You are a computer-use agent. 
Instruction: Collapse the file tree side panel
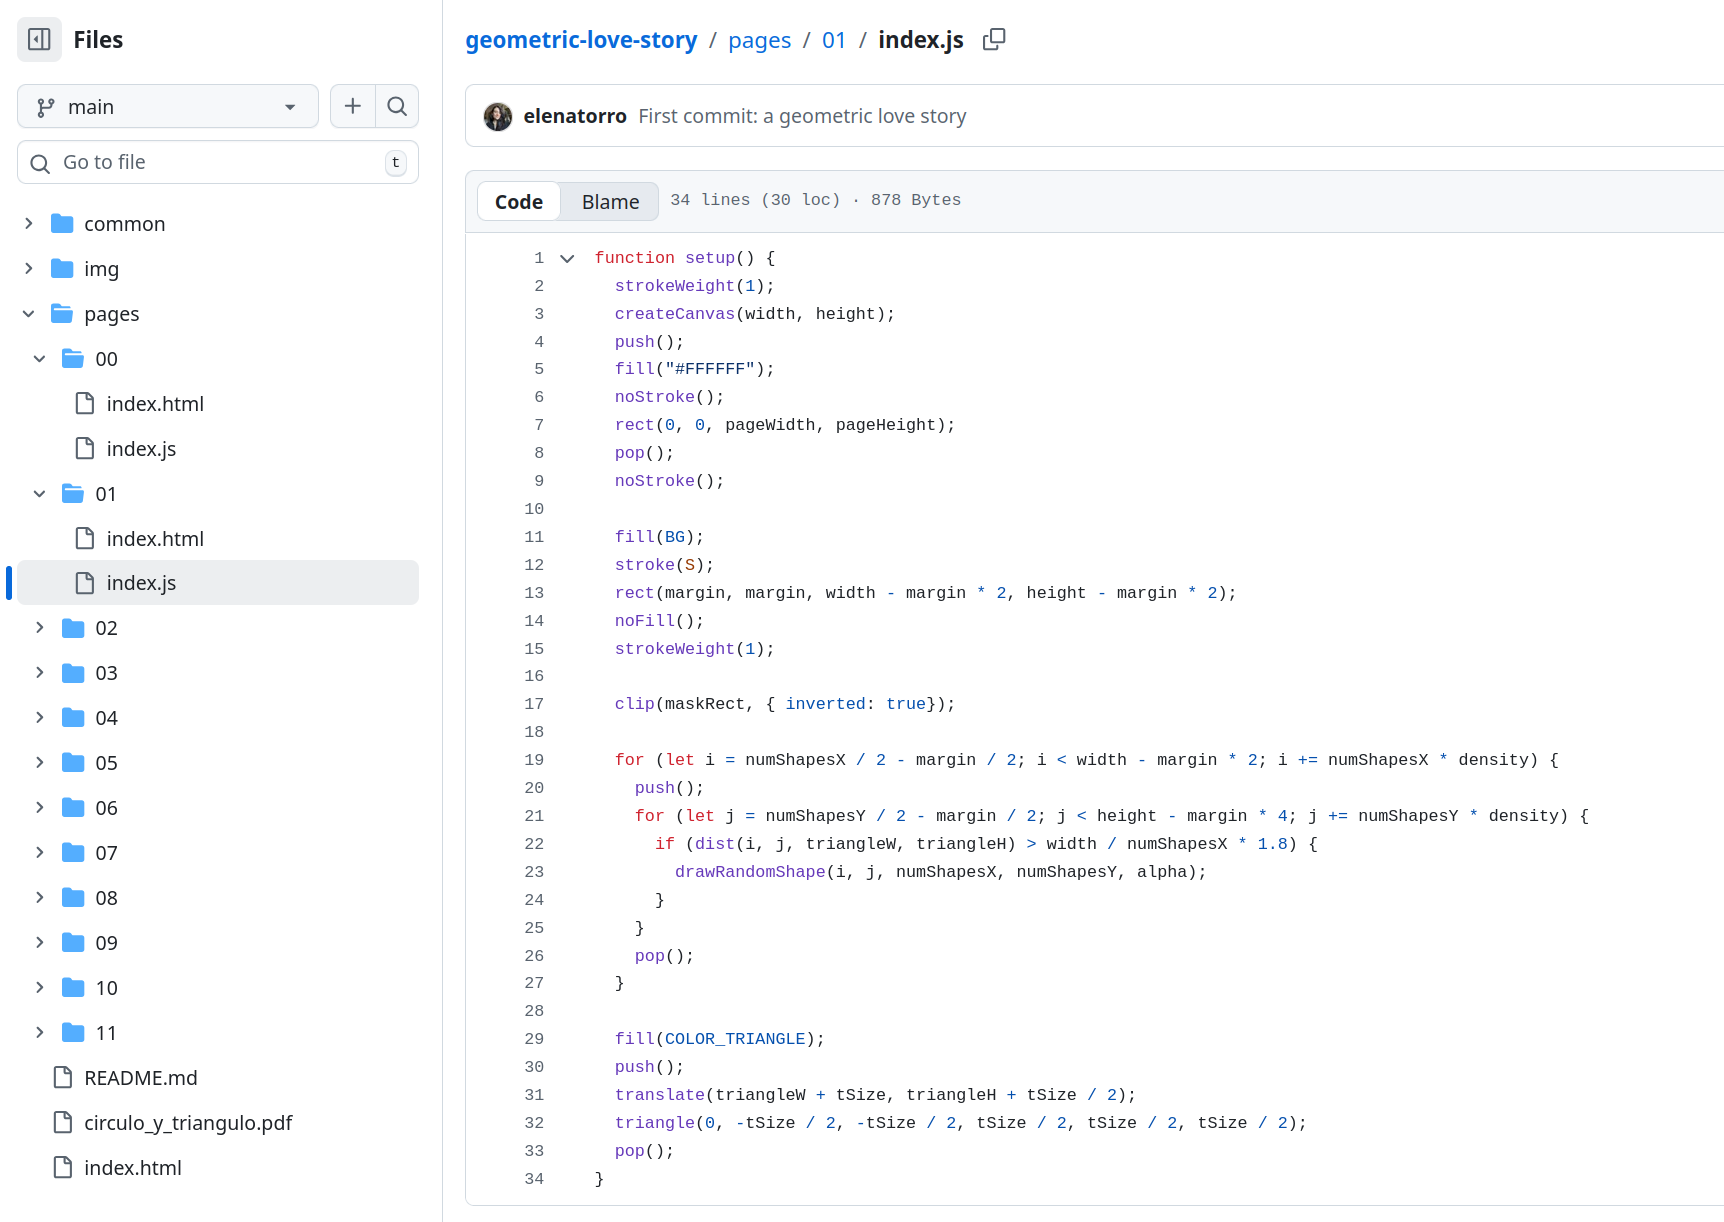tap(39, 39)
